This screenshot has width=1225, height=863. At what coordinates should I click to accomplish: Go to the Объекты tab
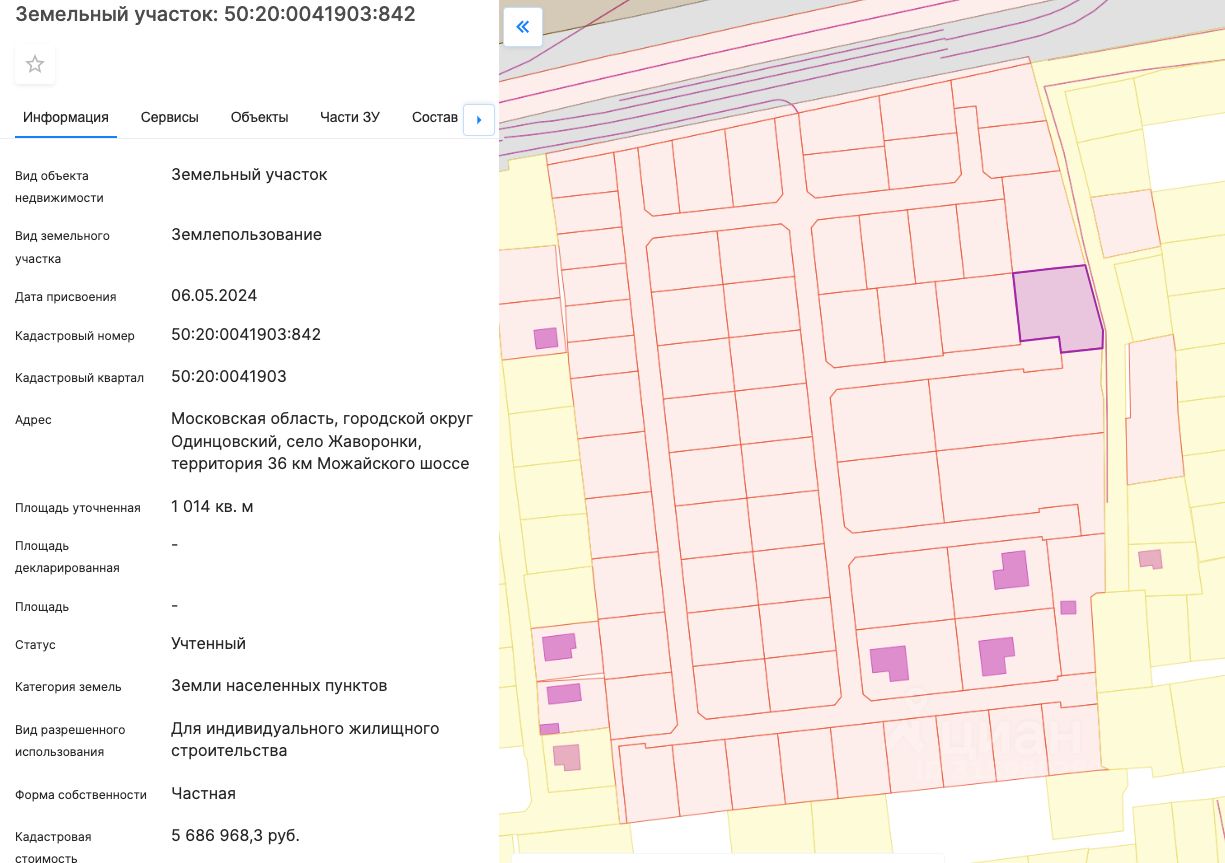tap(259, 117)
